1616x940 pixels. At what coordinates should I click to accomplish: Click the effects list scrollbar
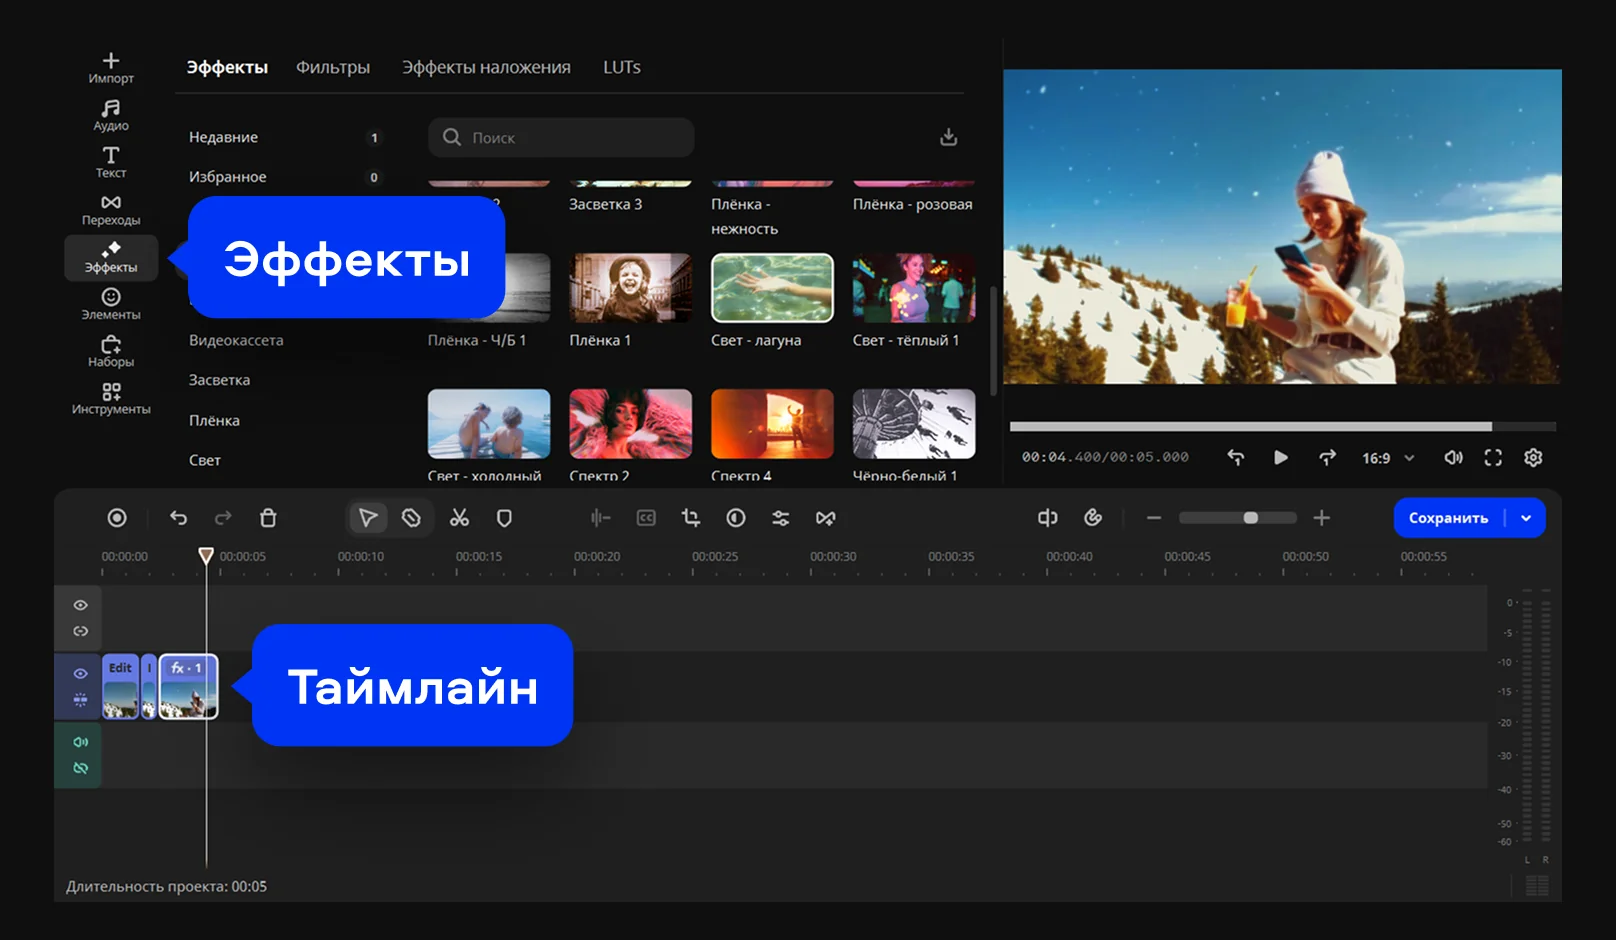click(x=993, y=340)
